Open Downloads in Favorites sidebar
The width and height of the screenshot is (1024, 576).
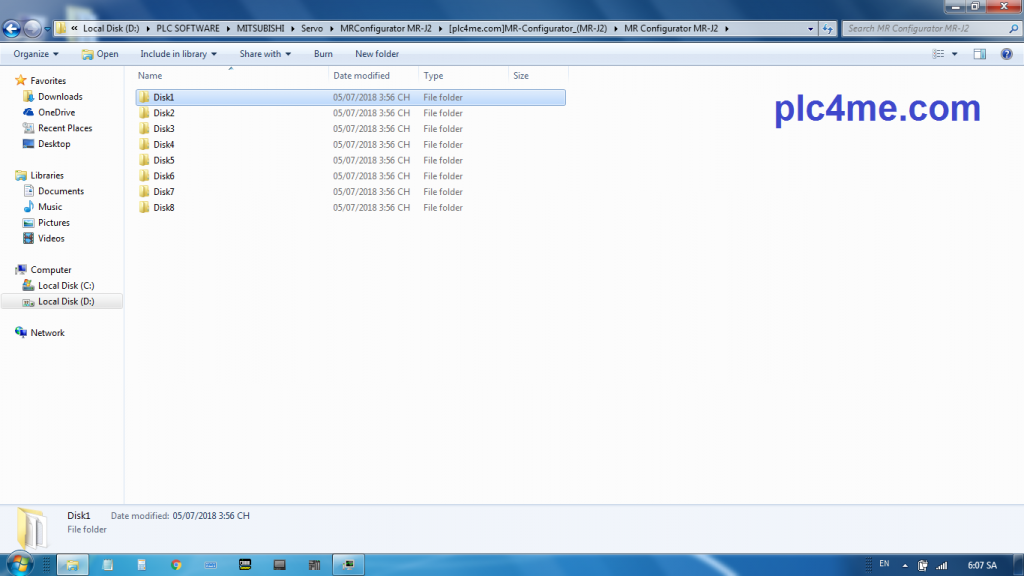coord(60,97)
